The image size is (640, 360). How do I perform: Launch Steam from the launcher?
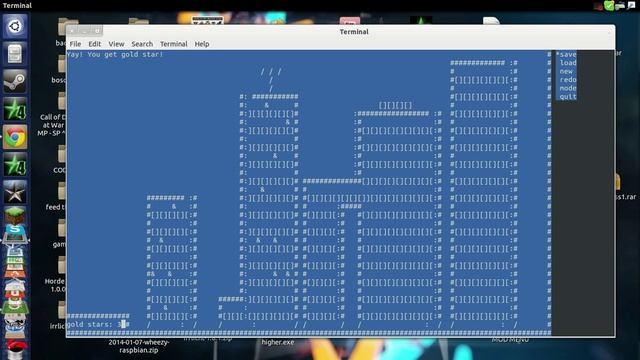click(15, 81)
